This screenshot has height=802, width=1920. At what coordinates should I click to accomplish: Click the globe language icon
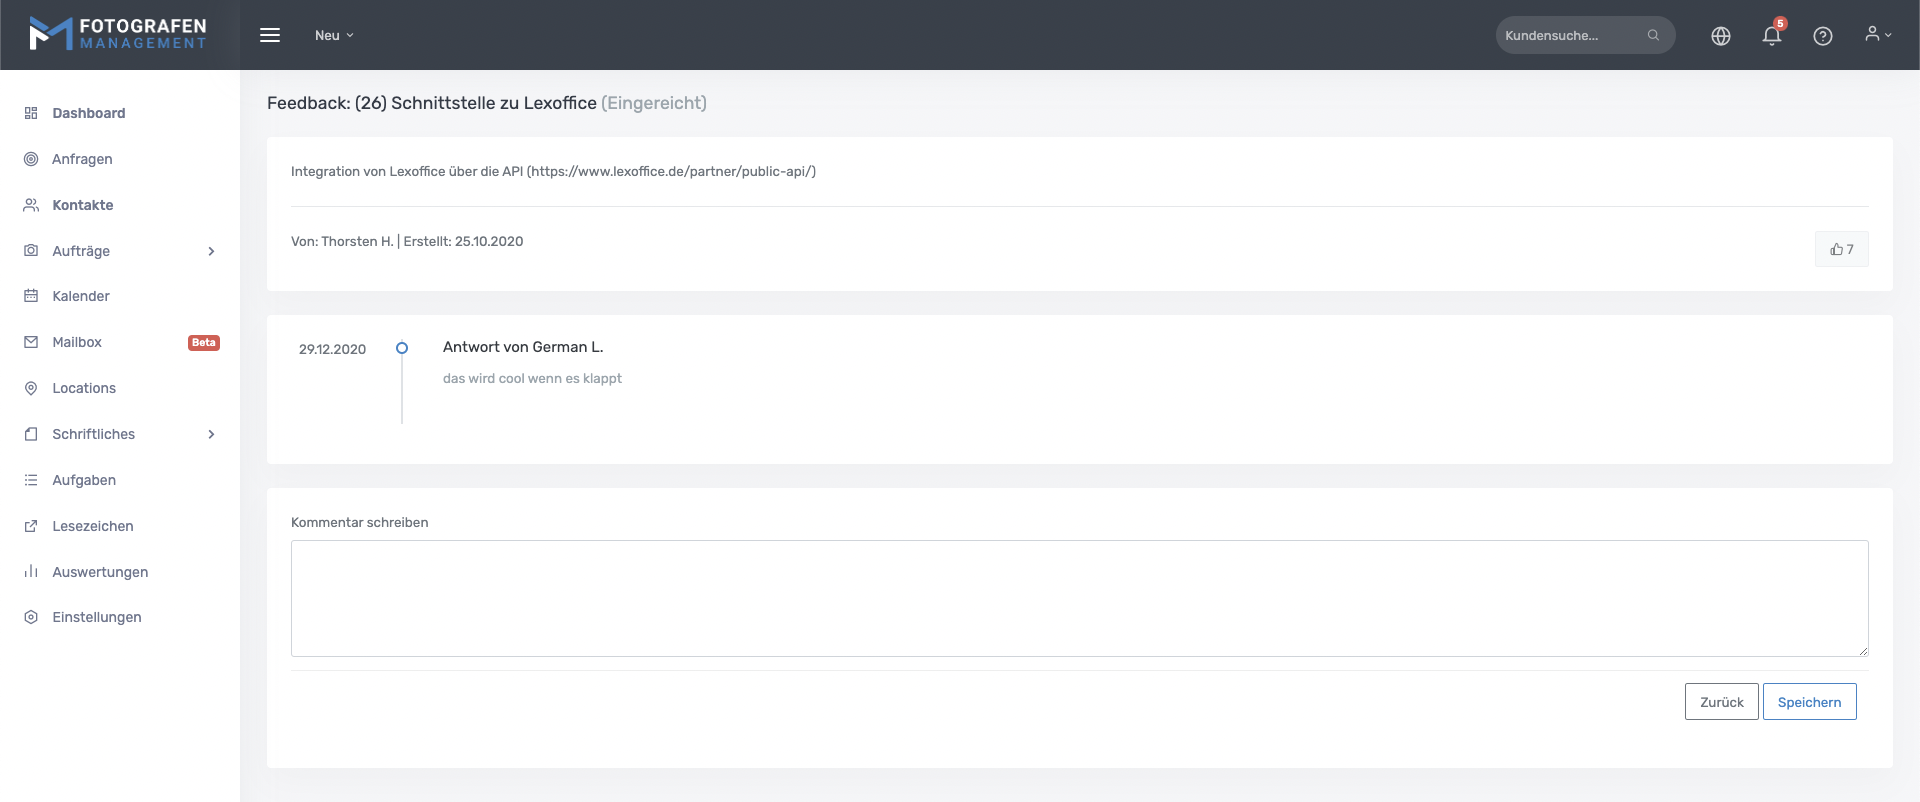[1720, 36]
